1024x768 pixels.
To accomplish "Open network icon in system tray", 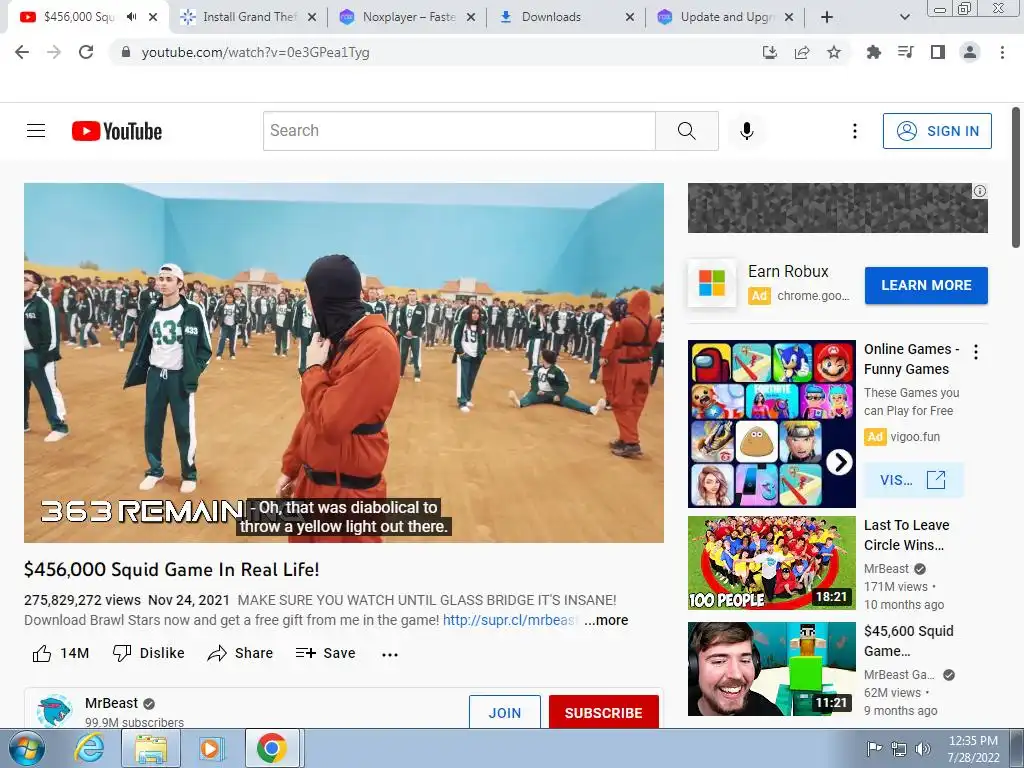I will 899,749.
